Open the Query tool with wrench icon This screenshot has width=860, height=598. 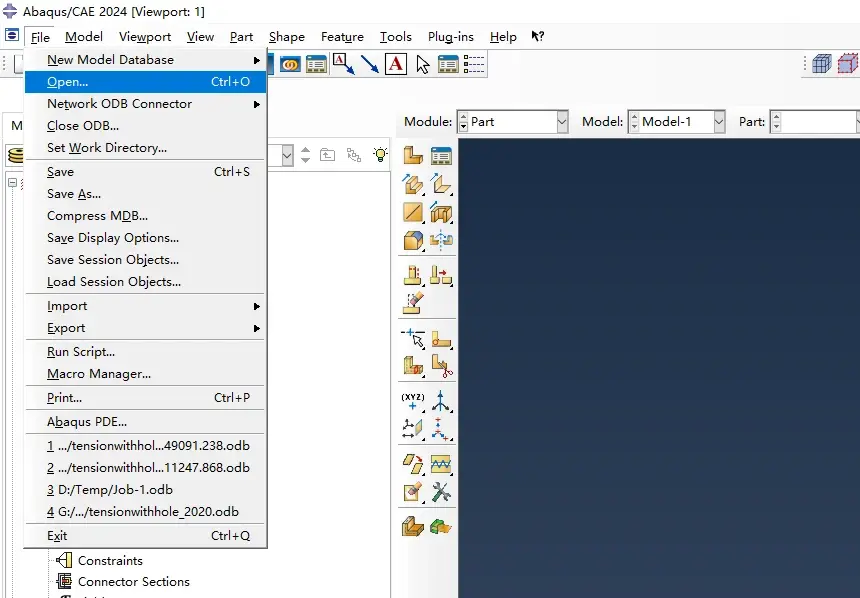[441, 492]
